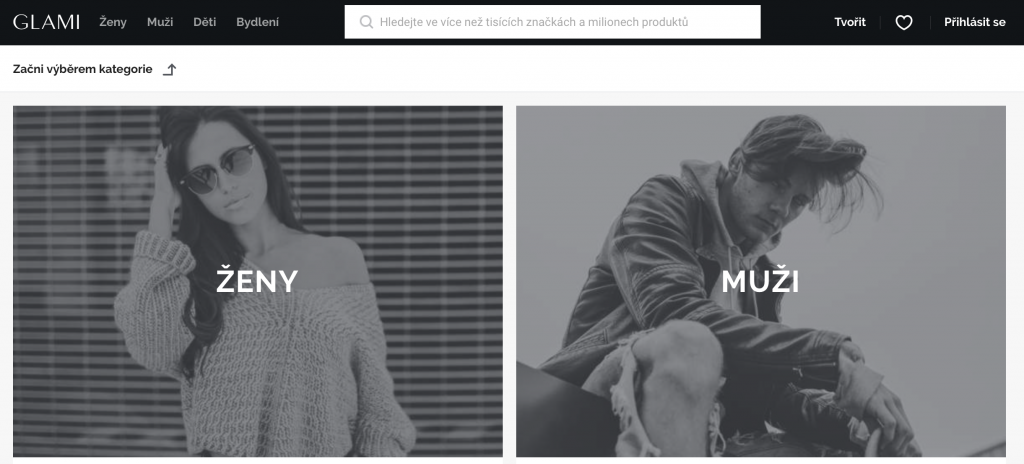Select Bydlení in the top navigation
Viewport: 1024px width, 464px height.
pos(257,22)
